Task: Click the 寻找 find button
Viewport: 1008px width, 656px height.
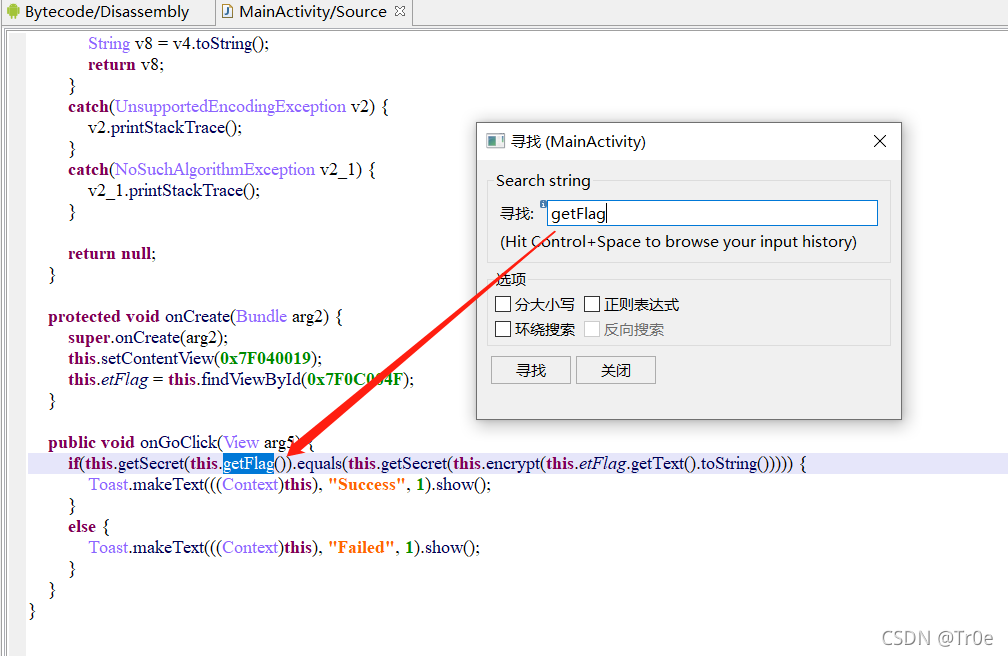Action: coord(531,370)
